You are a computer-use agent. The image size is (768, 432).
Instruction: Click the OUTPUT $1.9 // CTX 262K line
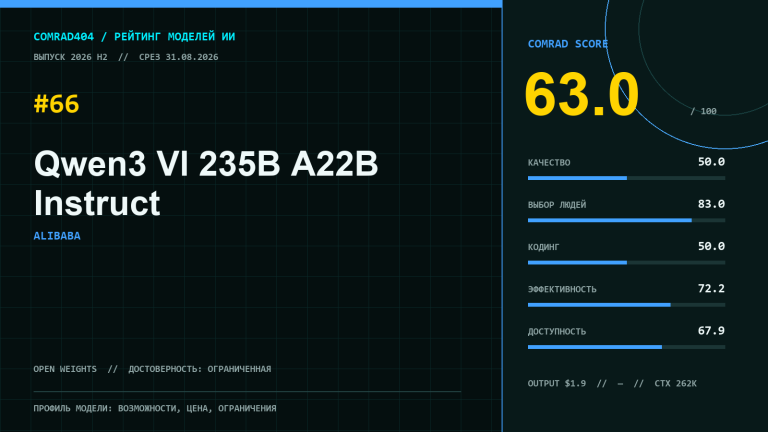pos(612,383)
